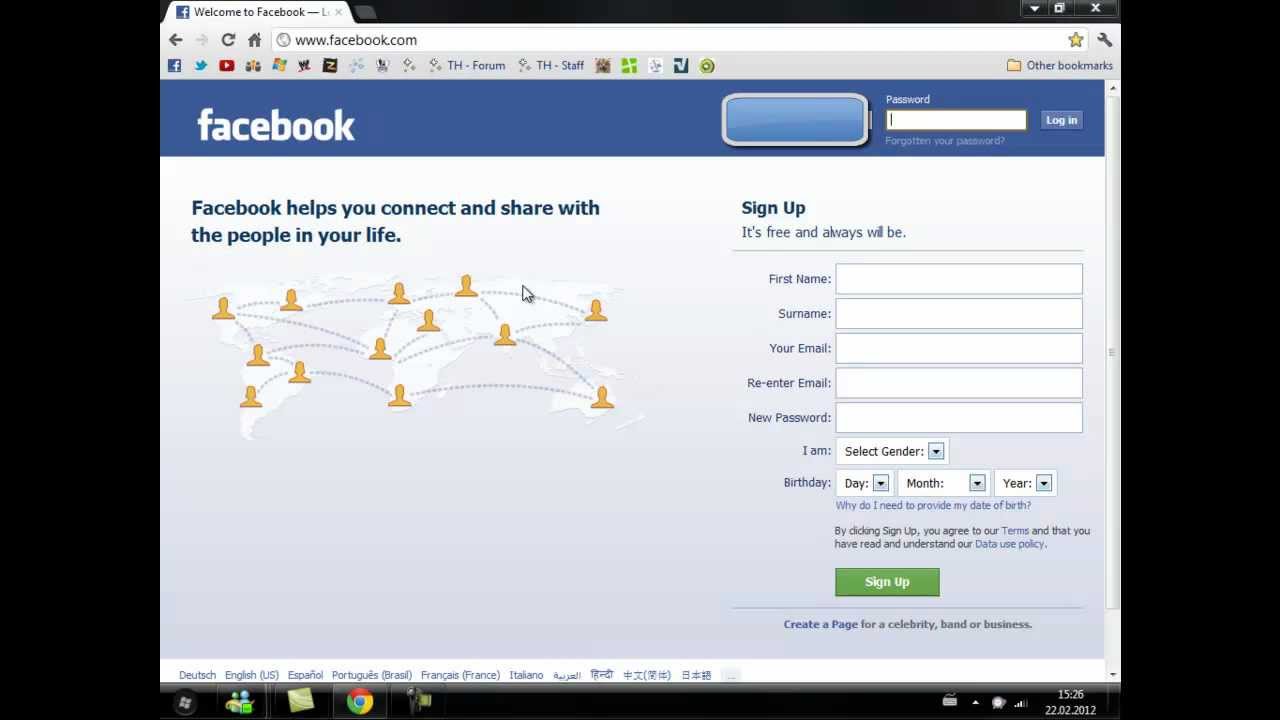Open the Chrome wrench menu
The image size is (1280, 720).
(1104, 40)
